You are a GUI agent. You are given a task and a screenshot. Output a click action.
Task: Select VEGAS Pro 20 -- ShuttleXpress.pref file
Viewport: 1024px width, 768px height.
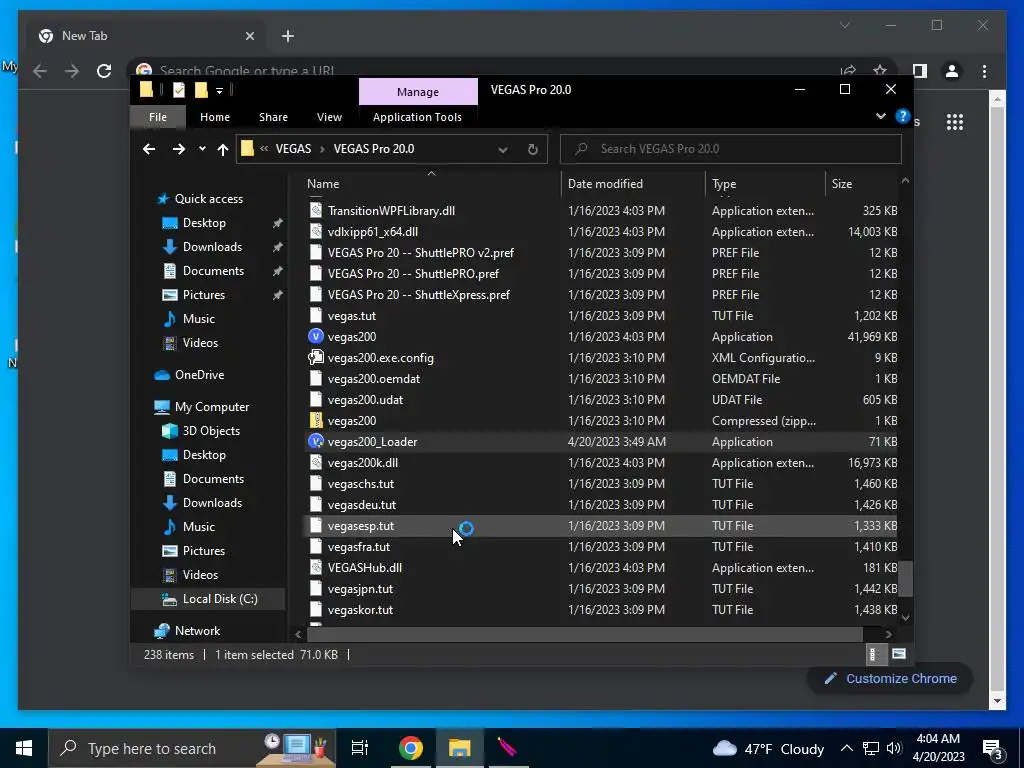(x=418, y=295)
